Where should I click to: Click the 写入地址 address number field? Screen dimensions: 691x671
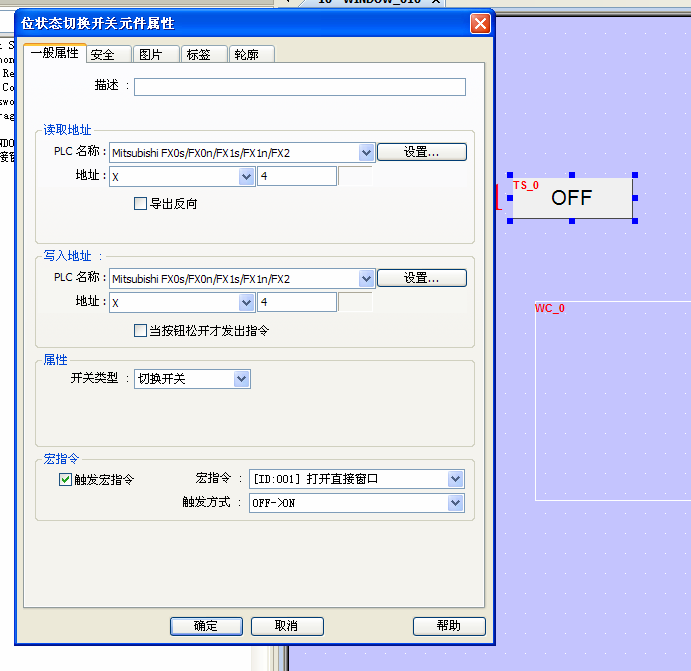(x=296, y=302)
